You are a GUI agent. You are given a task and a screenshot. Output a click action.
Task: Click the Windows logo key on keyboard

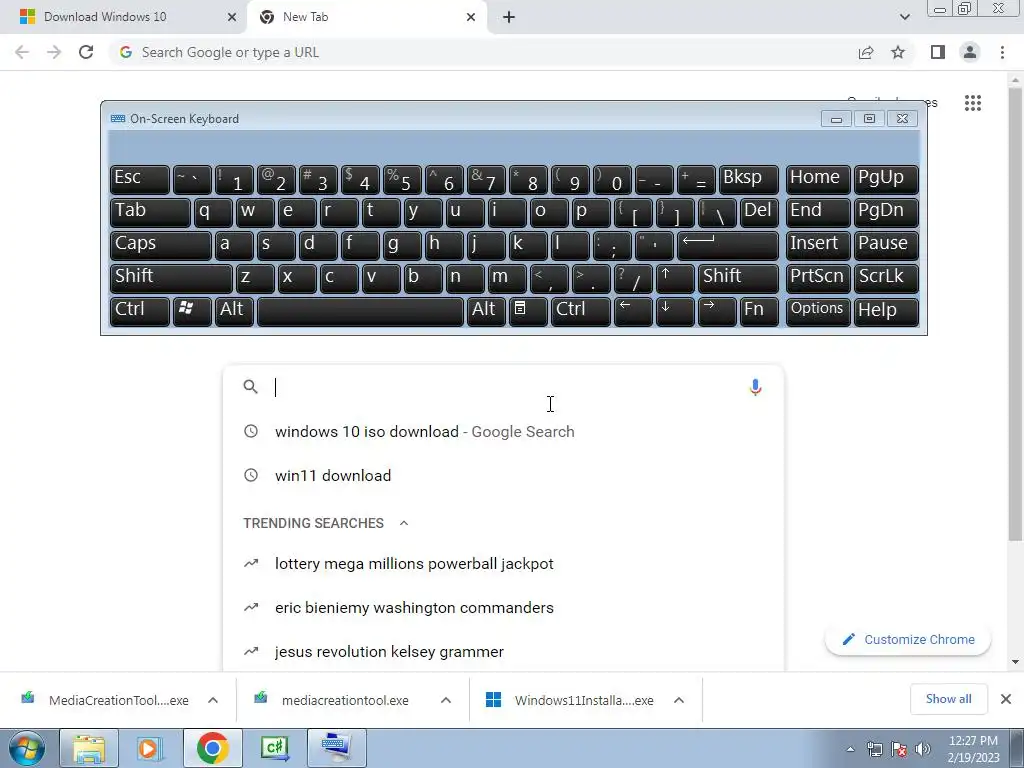tap(192, 311)
